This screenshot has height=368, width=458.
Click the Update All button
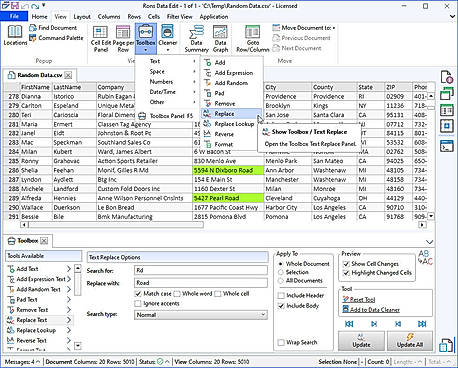pos(410,341)
